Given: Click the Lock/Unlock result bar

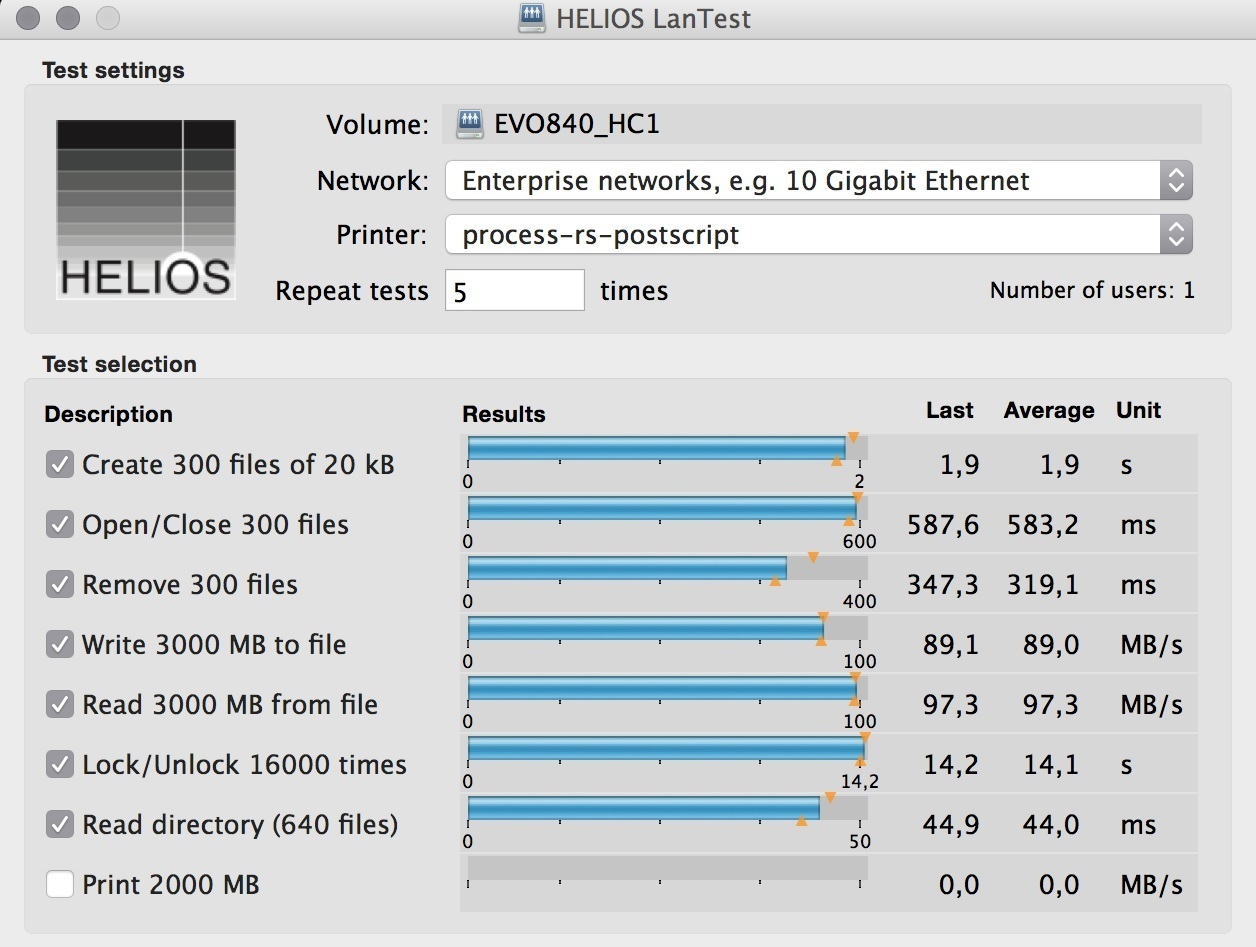Looking at the screenshot, I should pos(668,748).
